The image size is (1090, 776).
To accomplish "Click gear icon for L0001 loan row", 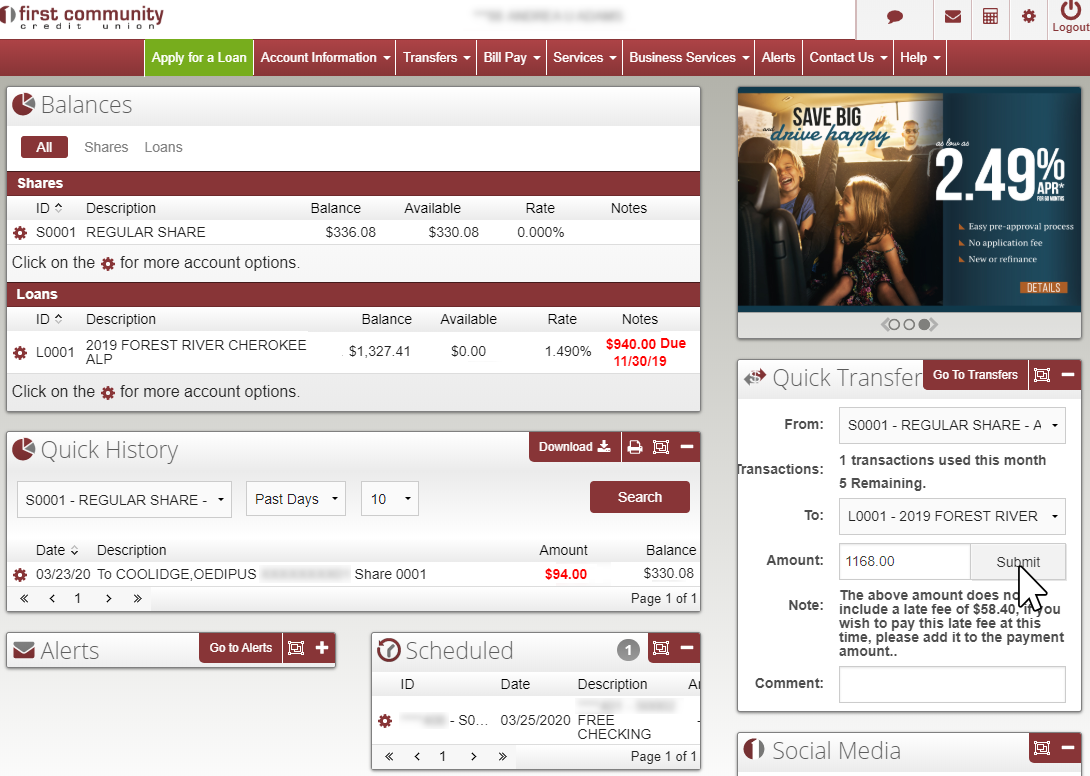I will pos(20,353).
